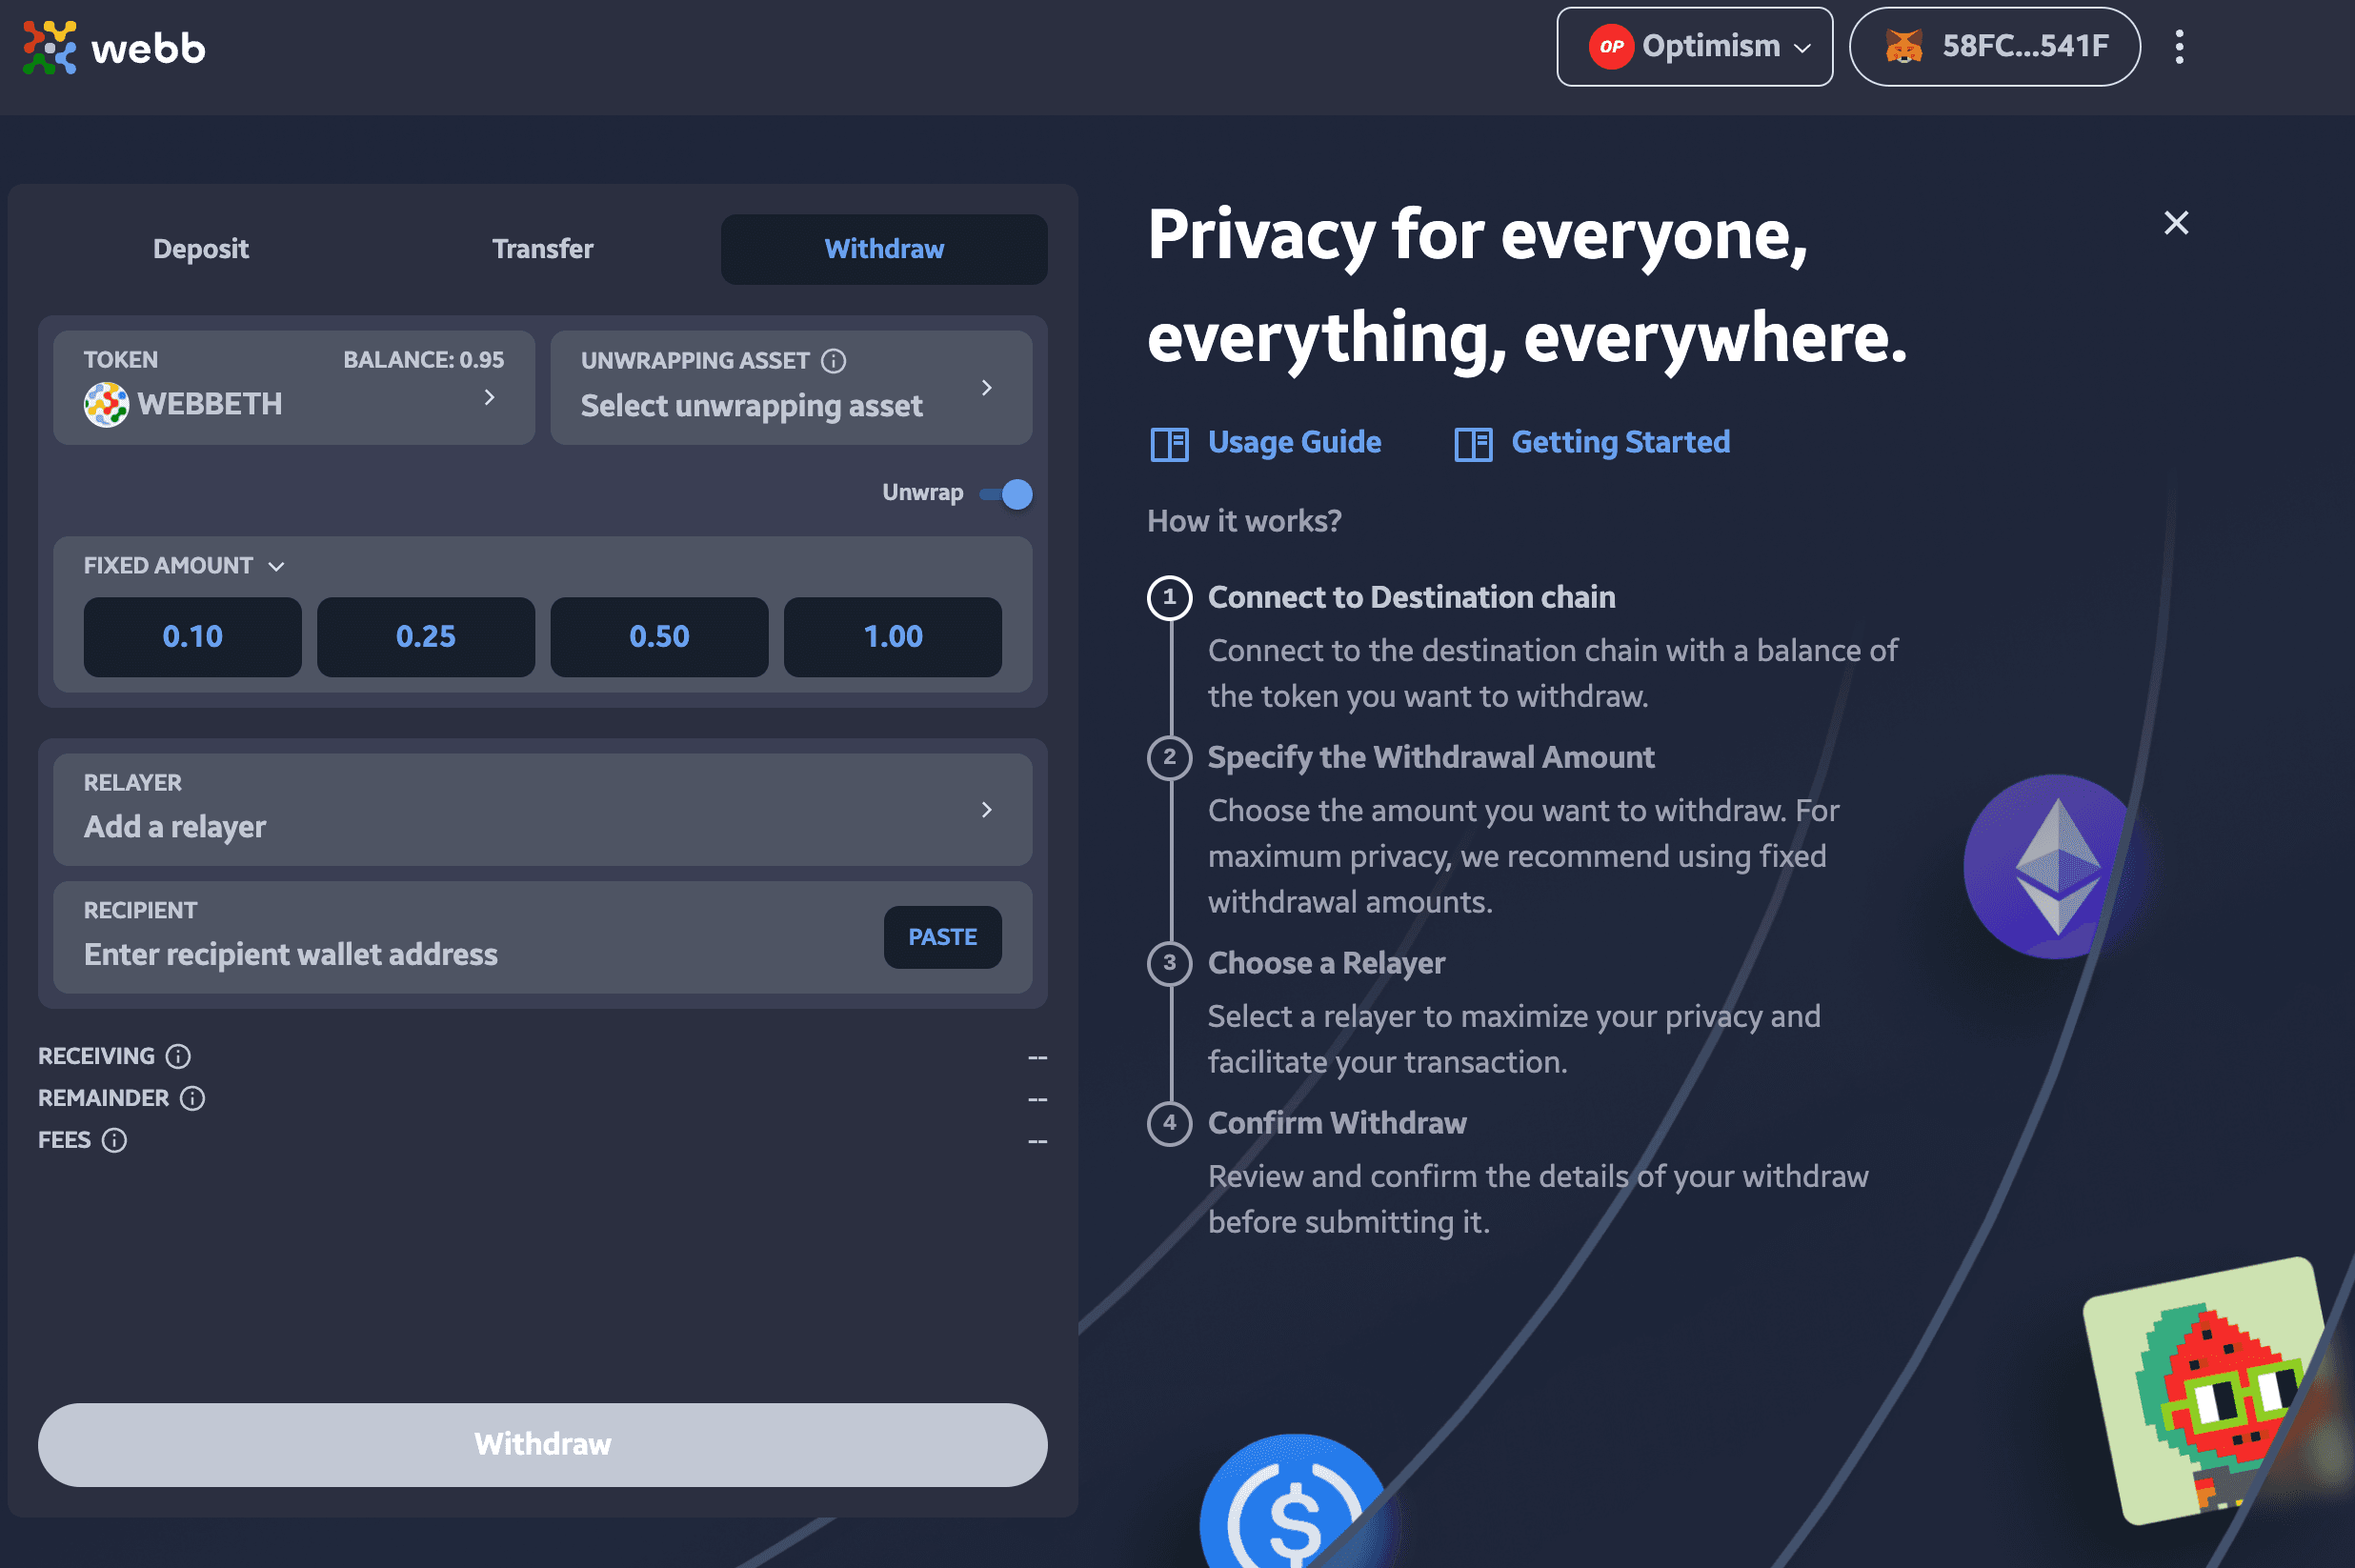
Task: Click the Usage Guide book icon
Action: [1167, 441]
